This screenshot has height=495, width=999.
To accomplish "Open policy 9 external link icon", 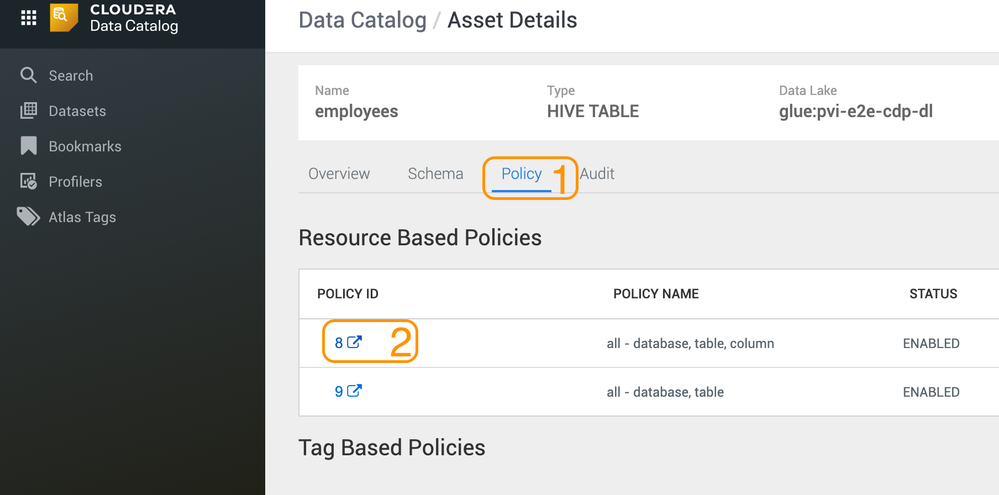I will coord(354,391).
